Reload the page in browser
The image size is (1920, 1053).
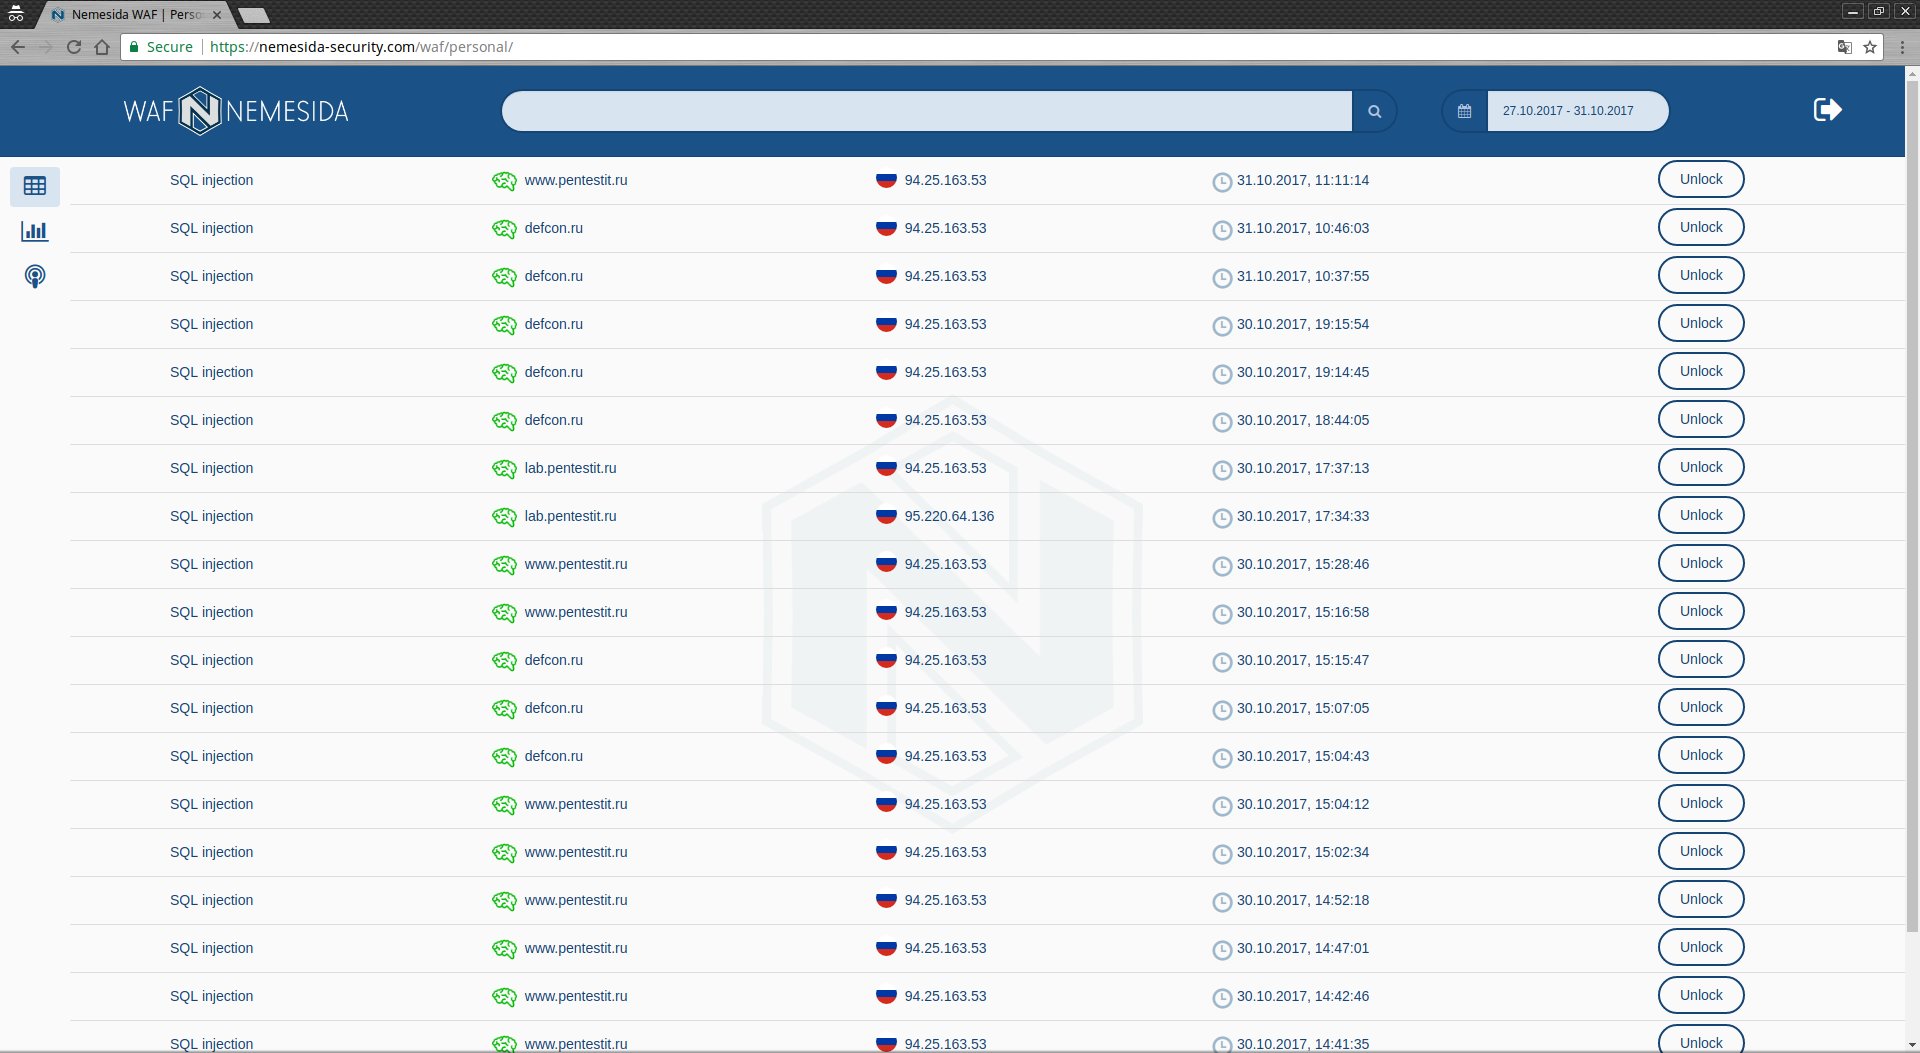[74, 47]
